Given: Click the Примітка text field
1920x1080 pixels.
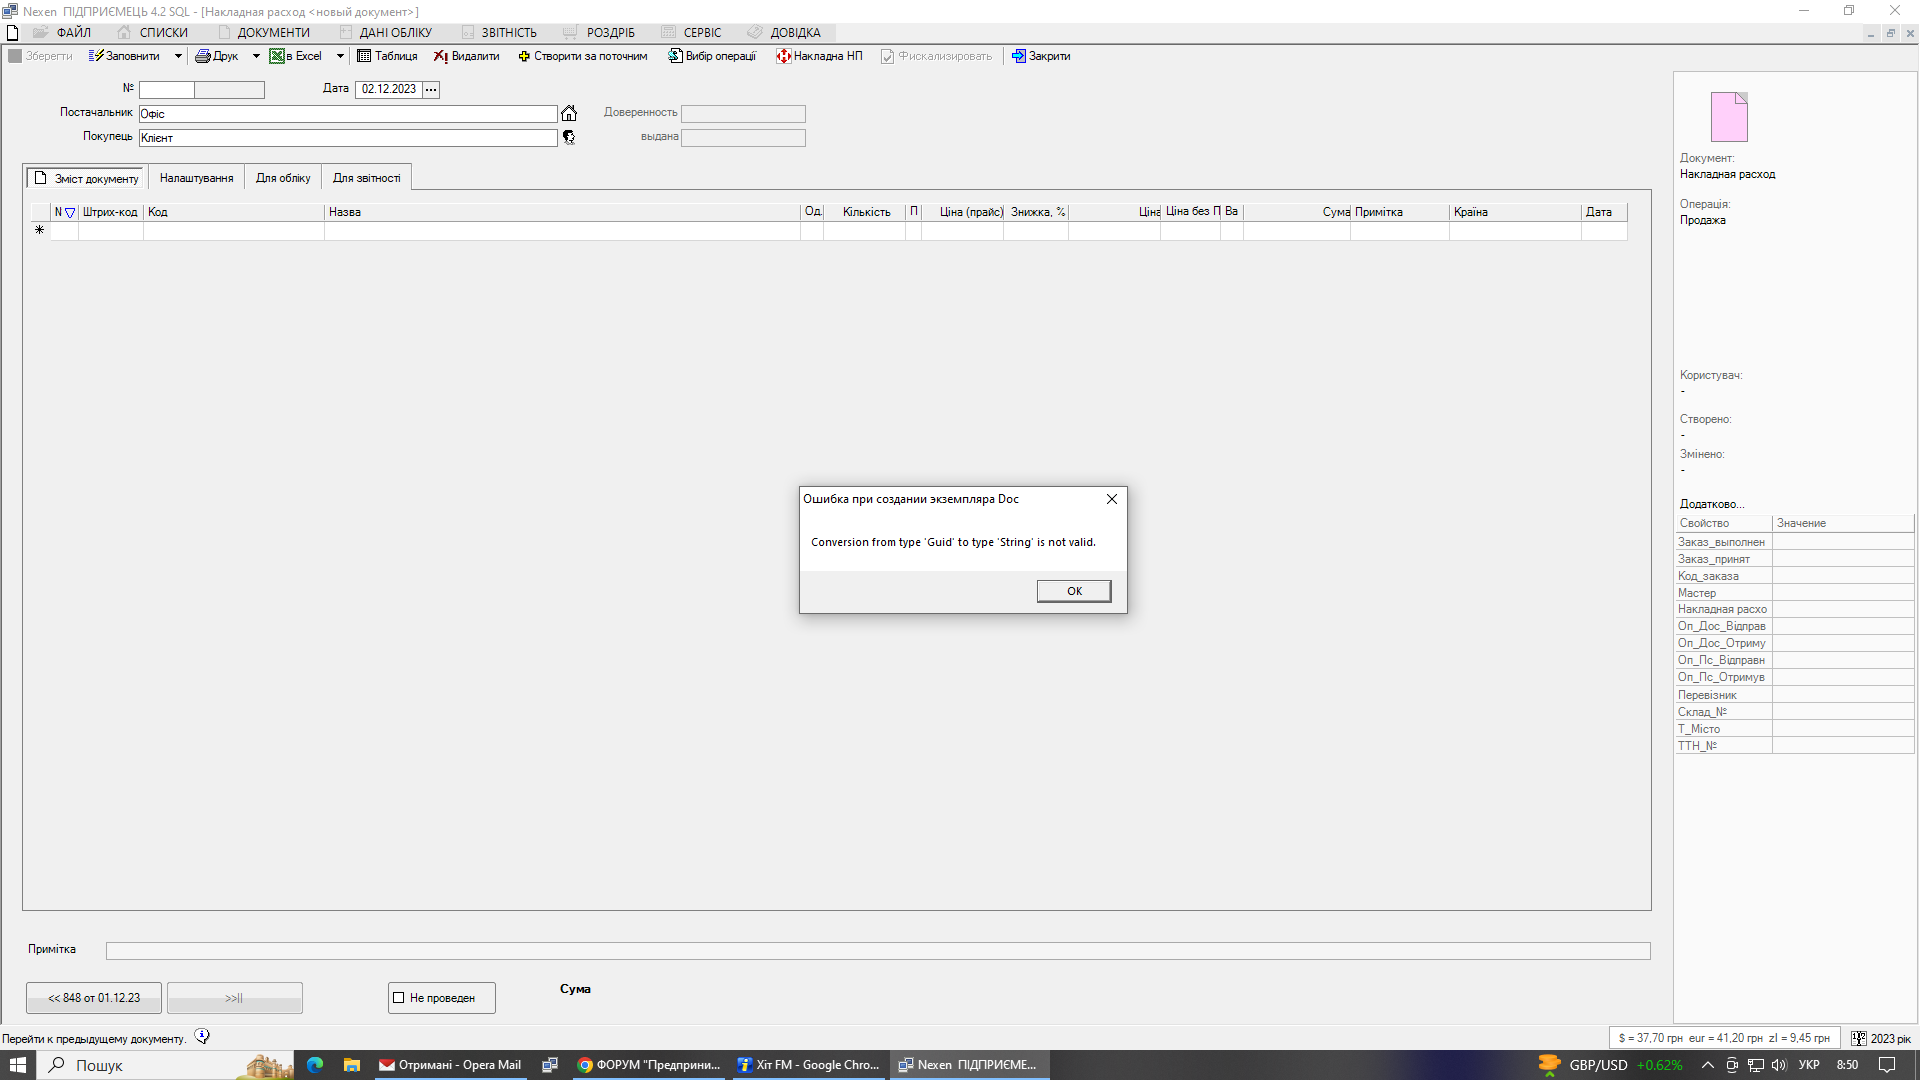Looking at the screenshot, I should pyautogui.click(x=877, y=950).
